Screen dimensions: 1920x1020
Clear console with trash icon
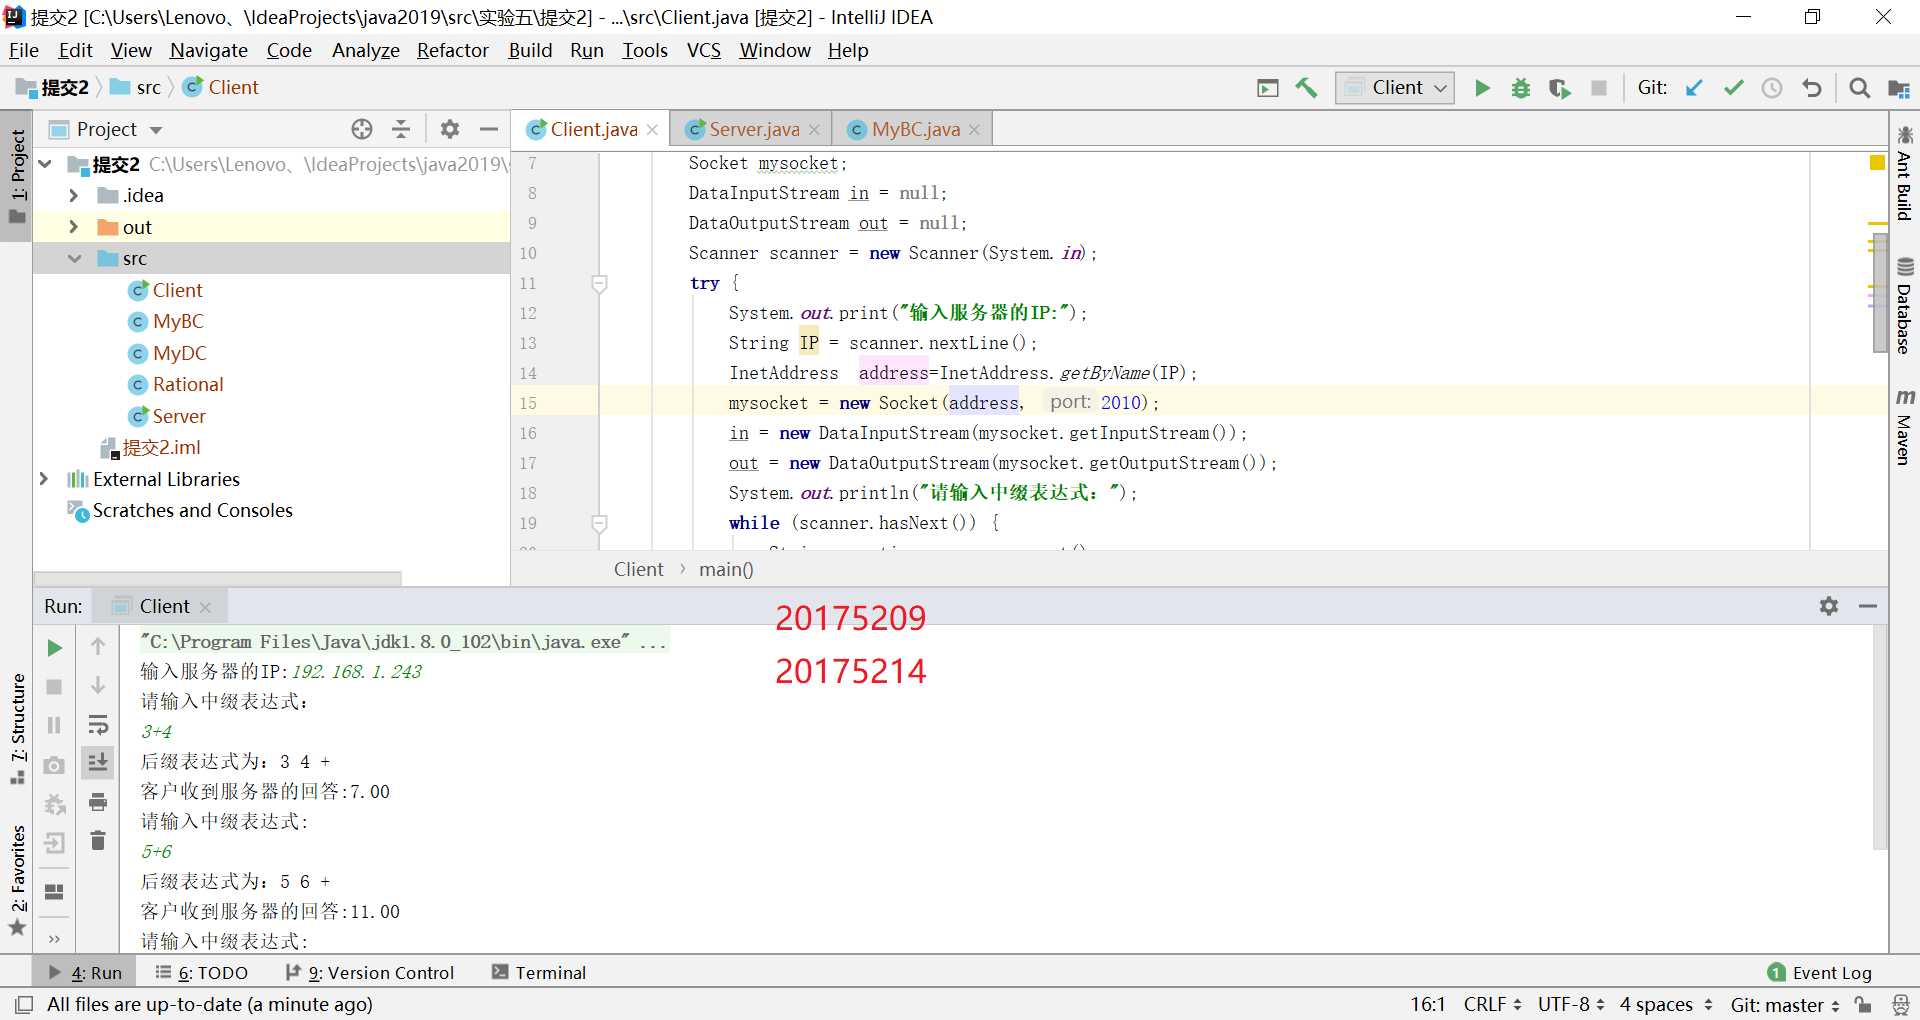pos(98,841)
